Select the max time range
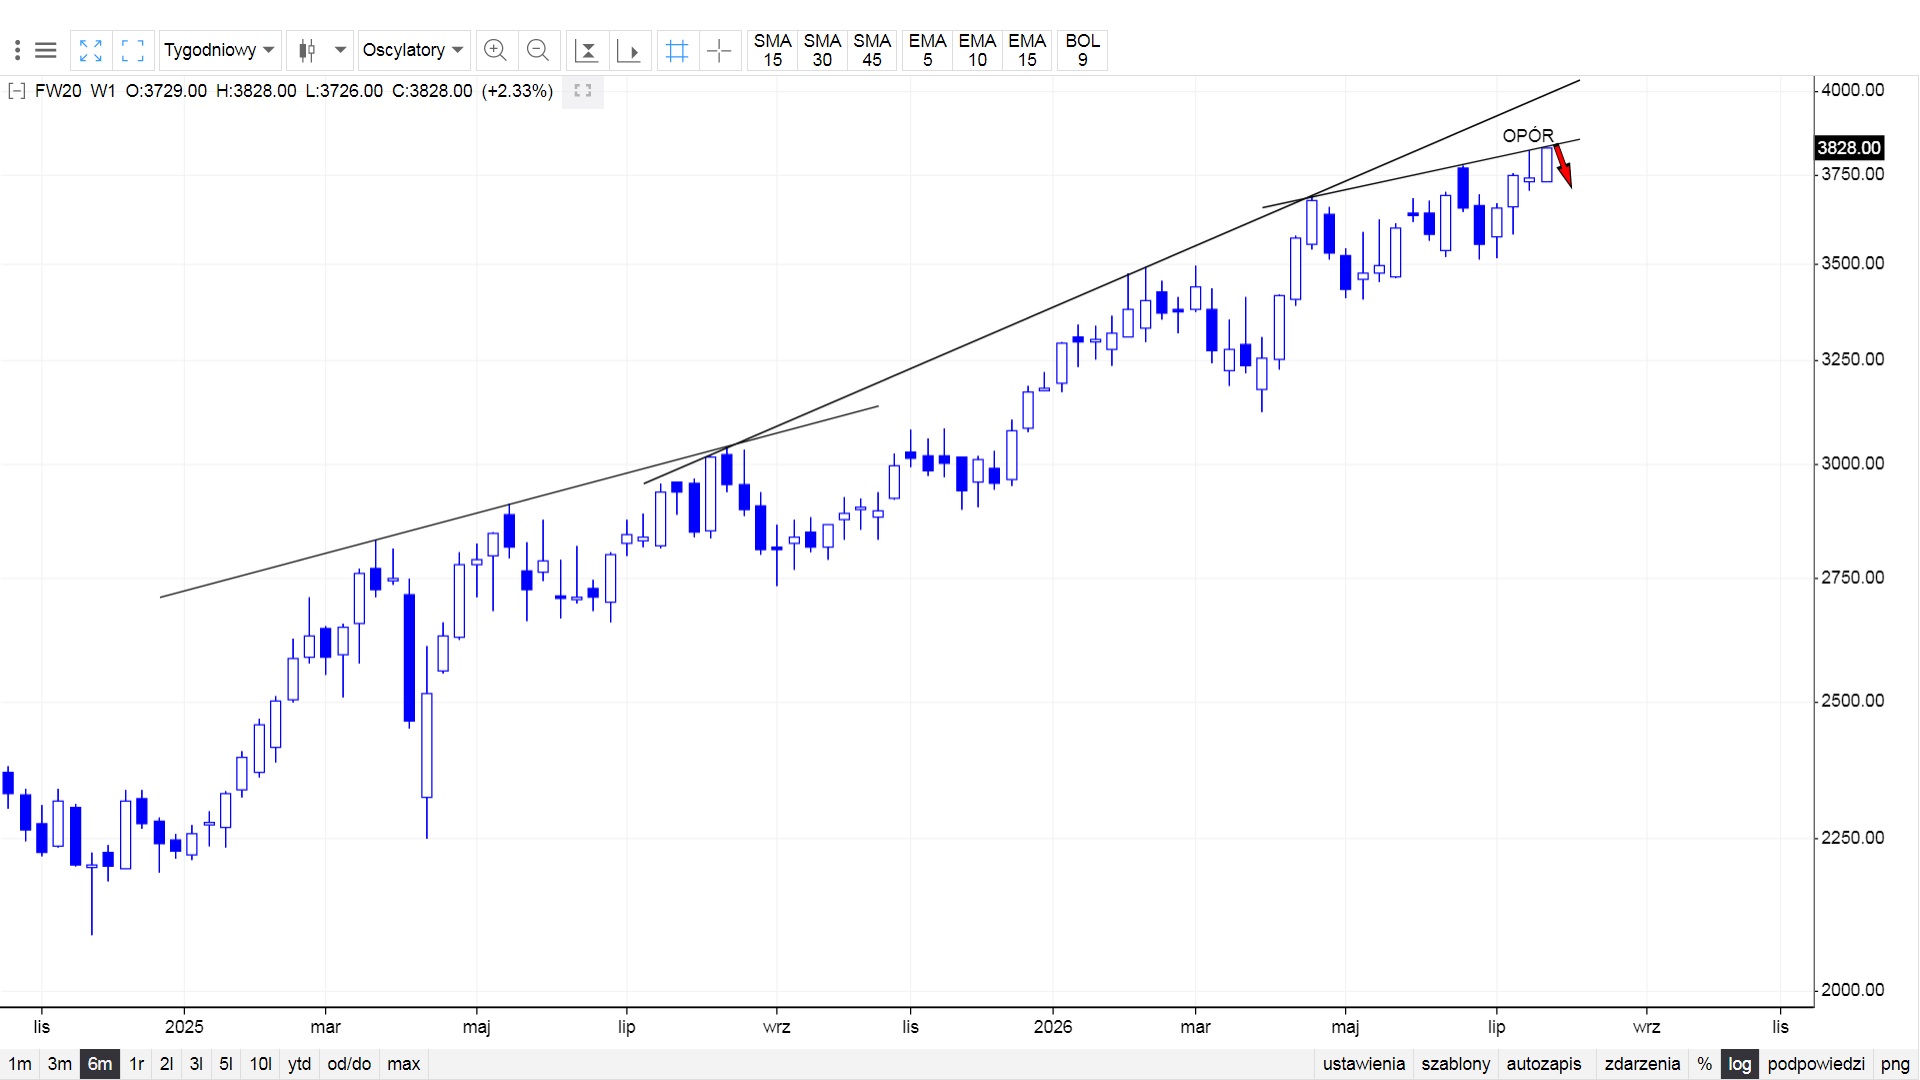Viewport: 1920px width, 1080px height. click(404, 1064)
